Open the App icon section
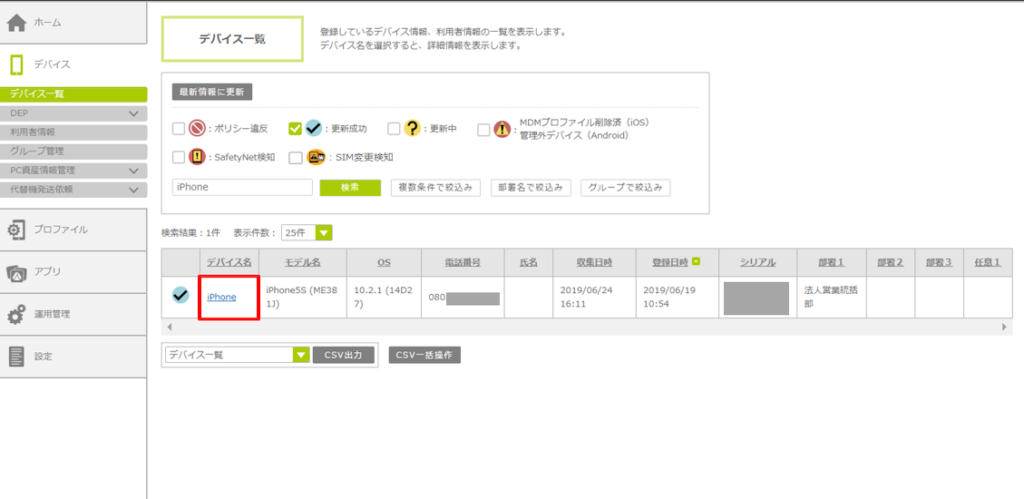1024x499 pixels. pyautogui.click(x=17, y=272)
